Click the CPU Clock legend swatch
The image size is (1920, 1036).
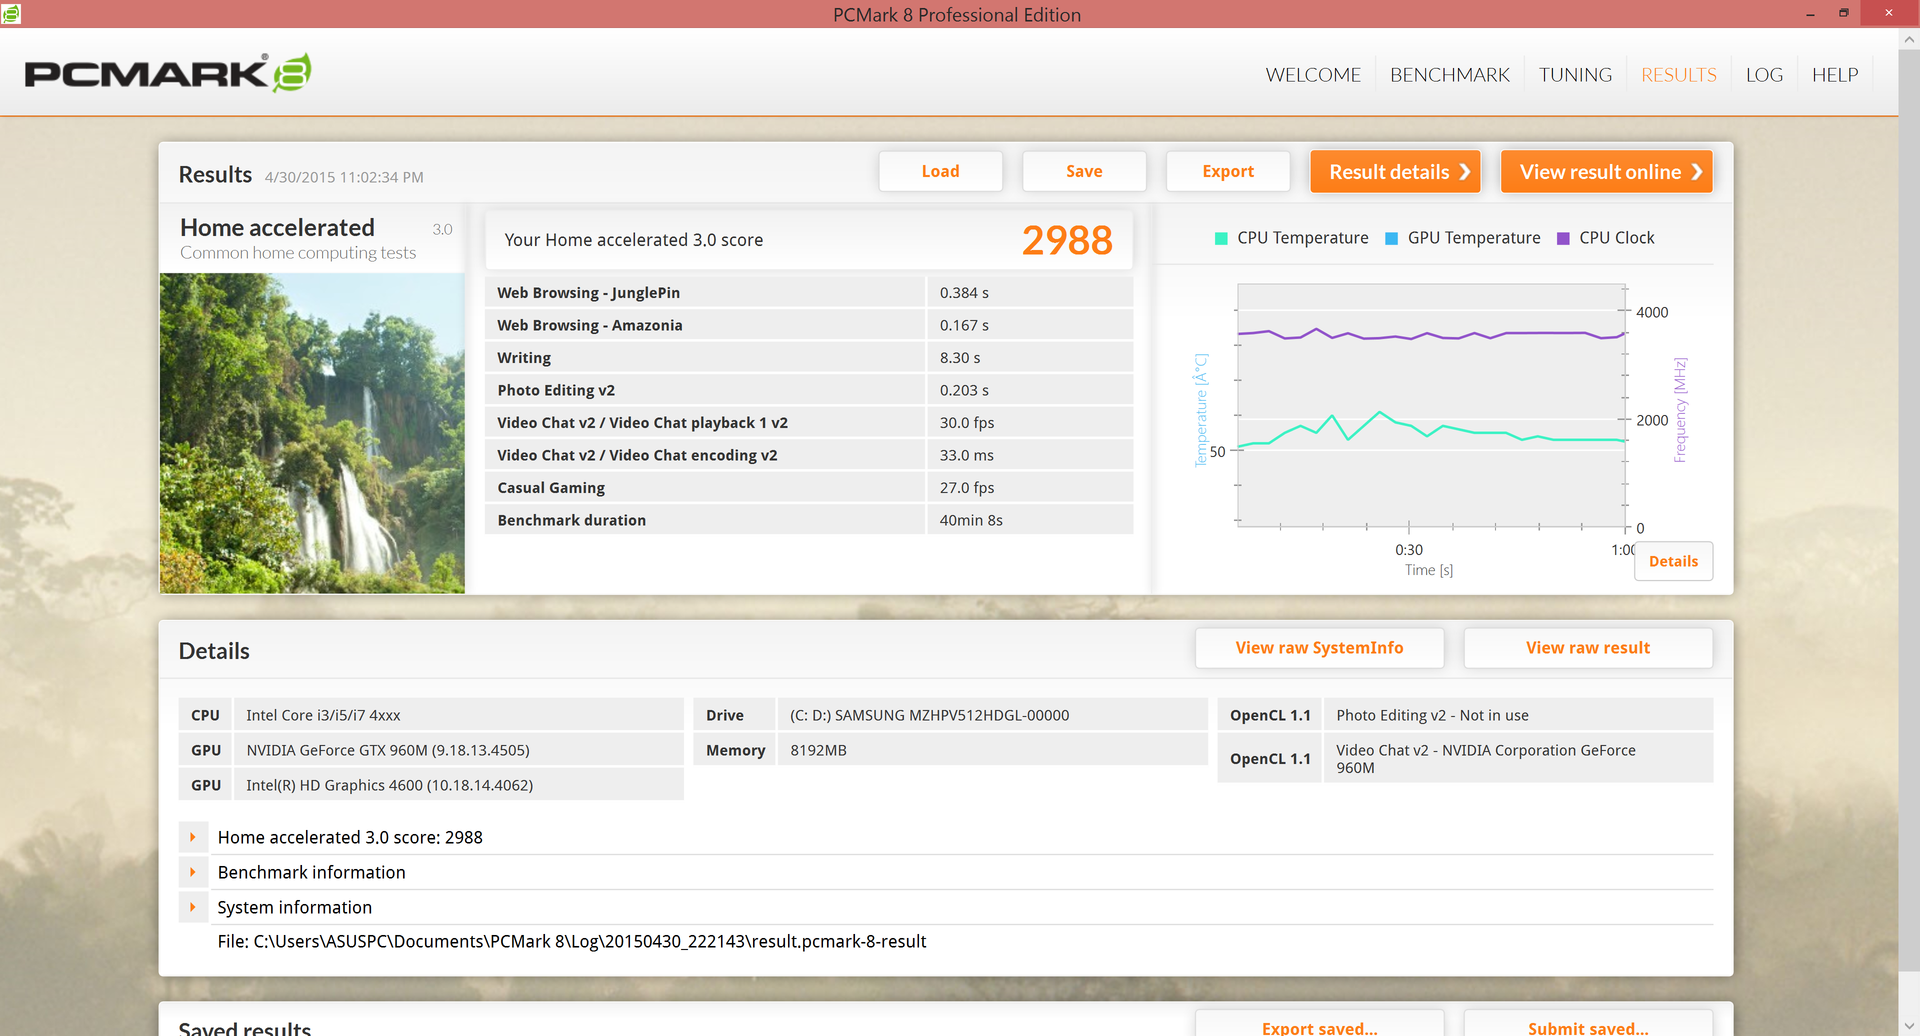pos(1563,238)
